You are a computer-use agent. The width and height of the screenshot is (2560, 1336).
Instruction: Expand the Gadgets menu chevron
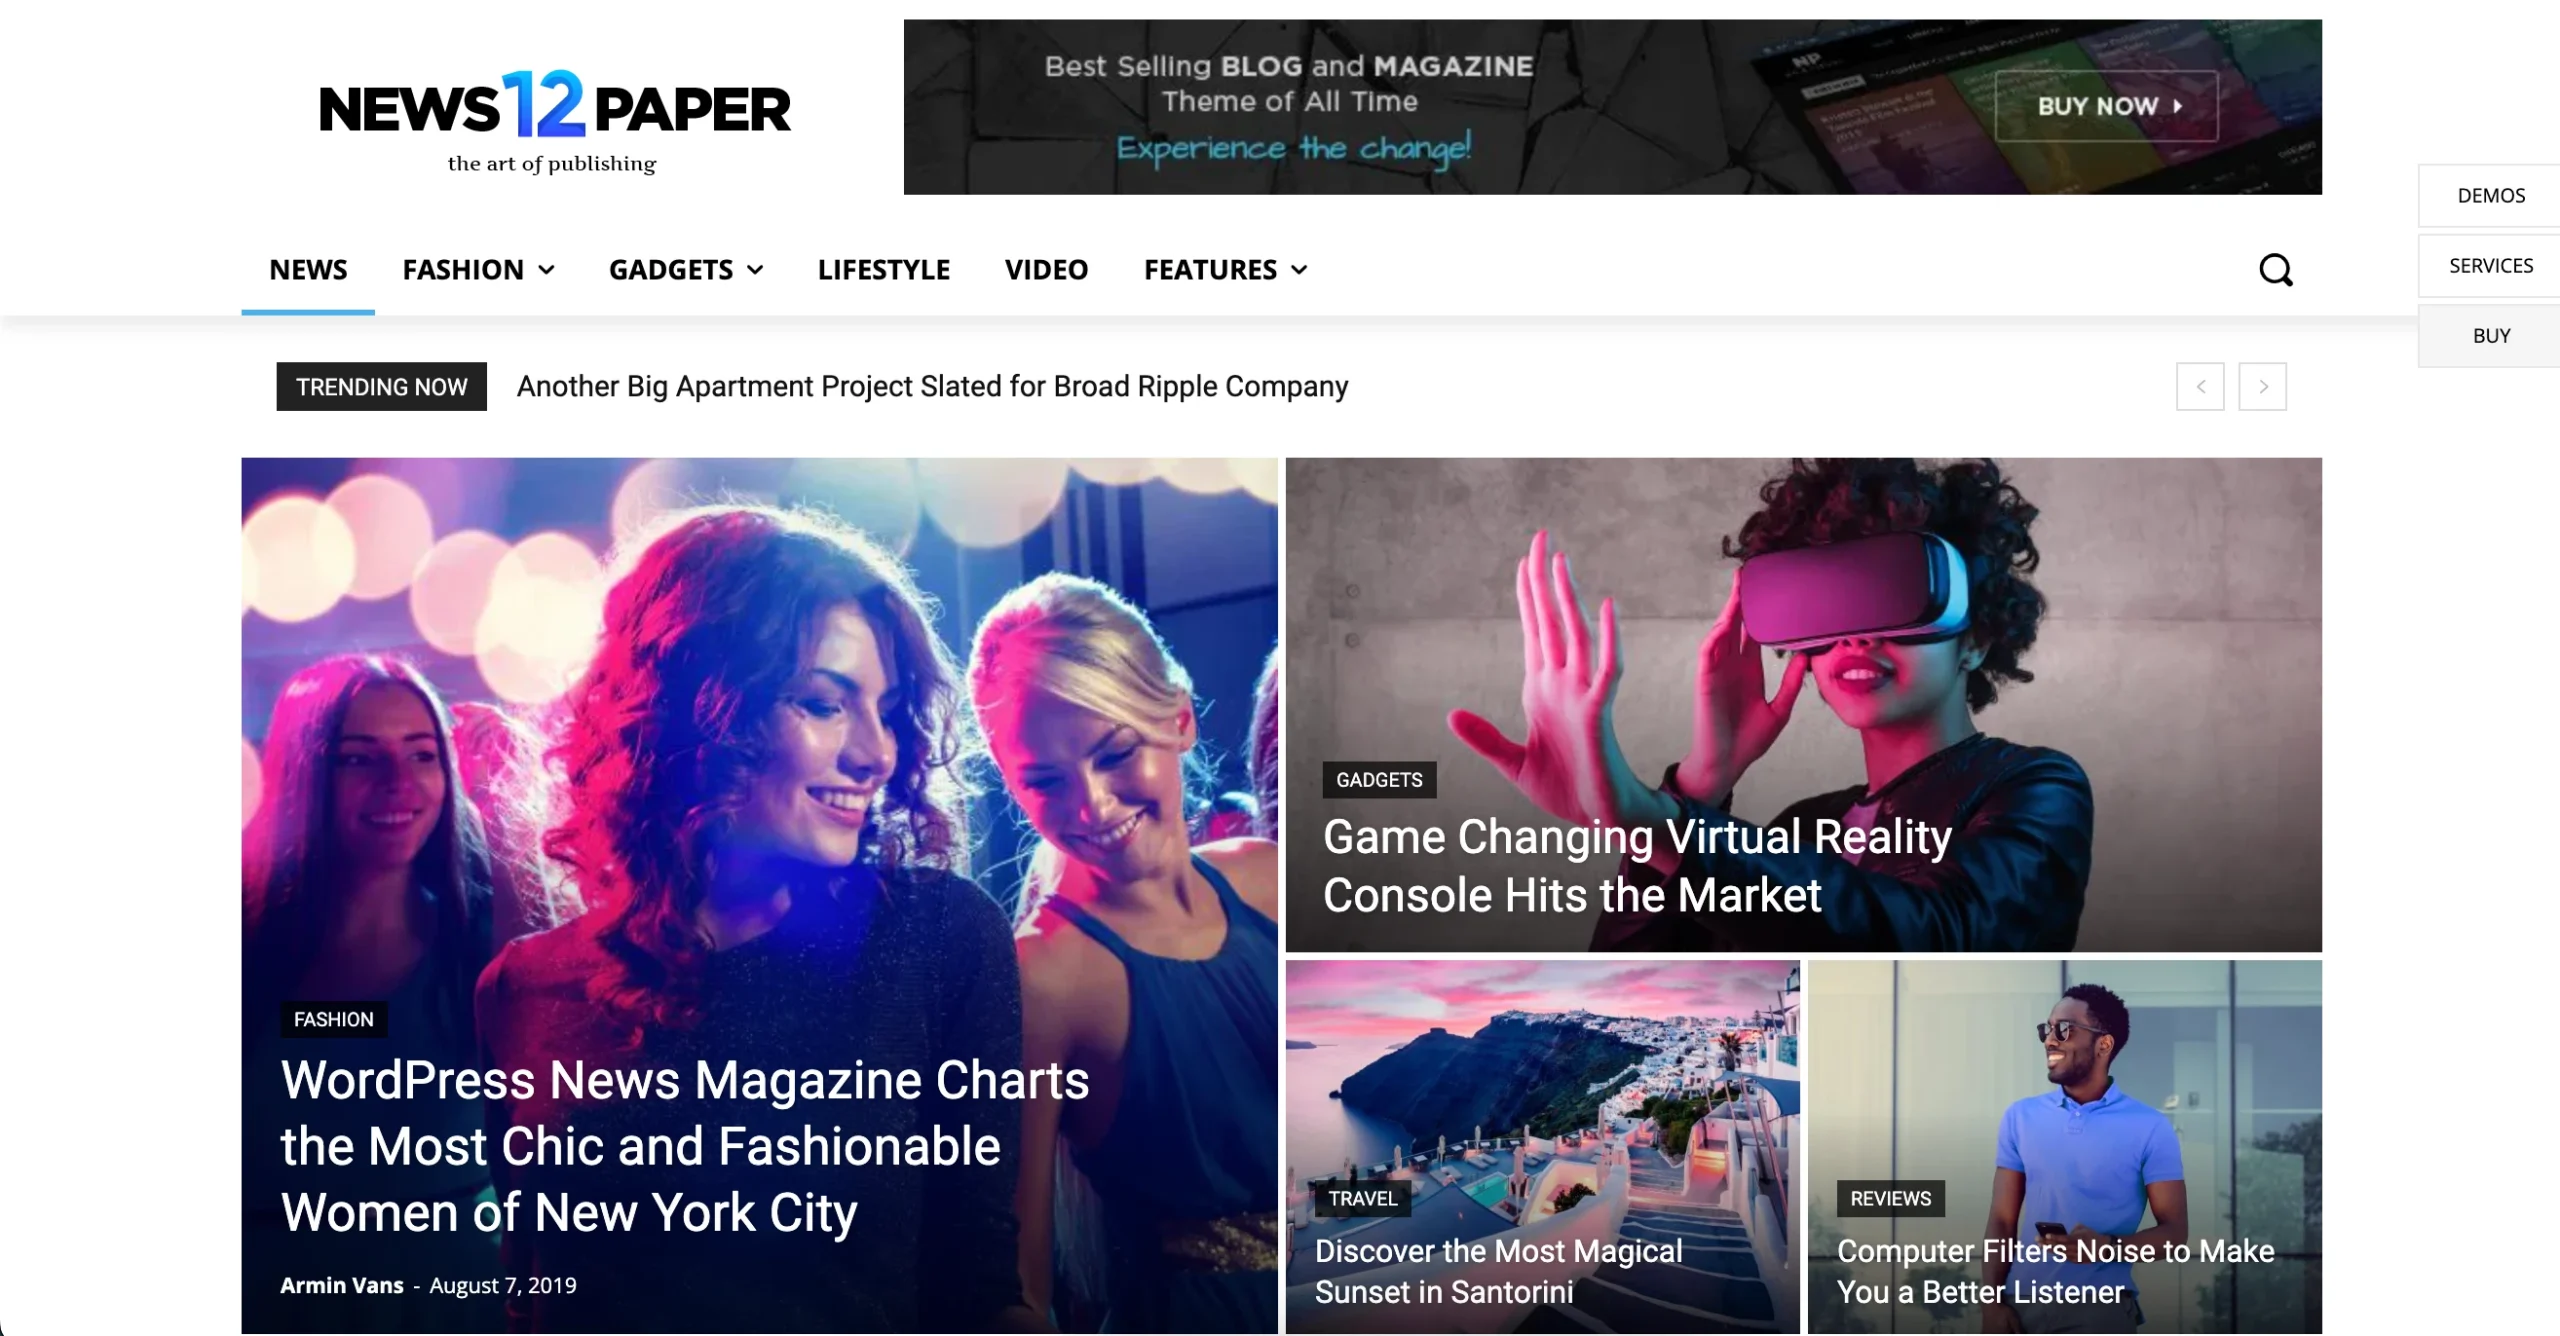tap(755, 270)
